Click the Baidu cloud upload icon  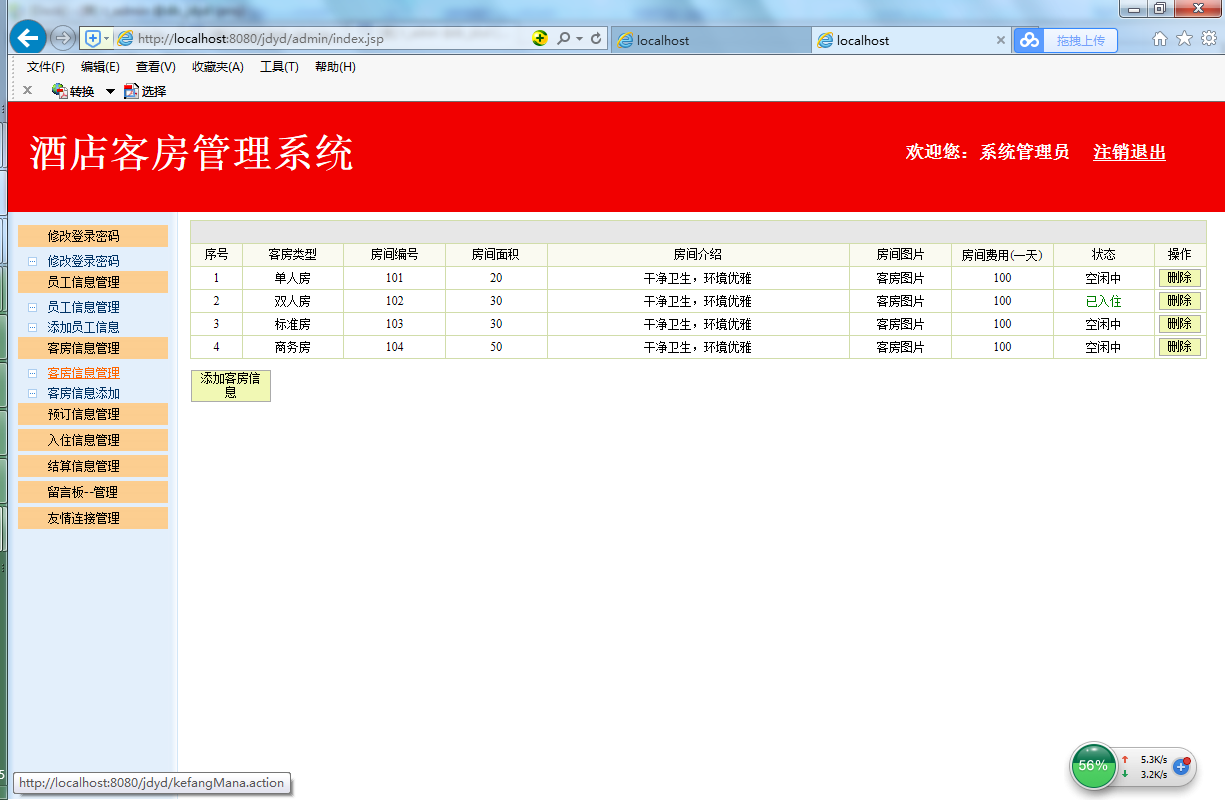point(1029,40)
